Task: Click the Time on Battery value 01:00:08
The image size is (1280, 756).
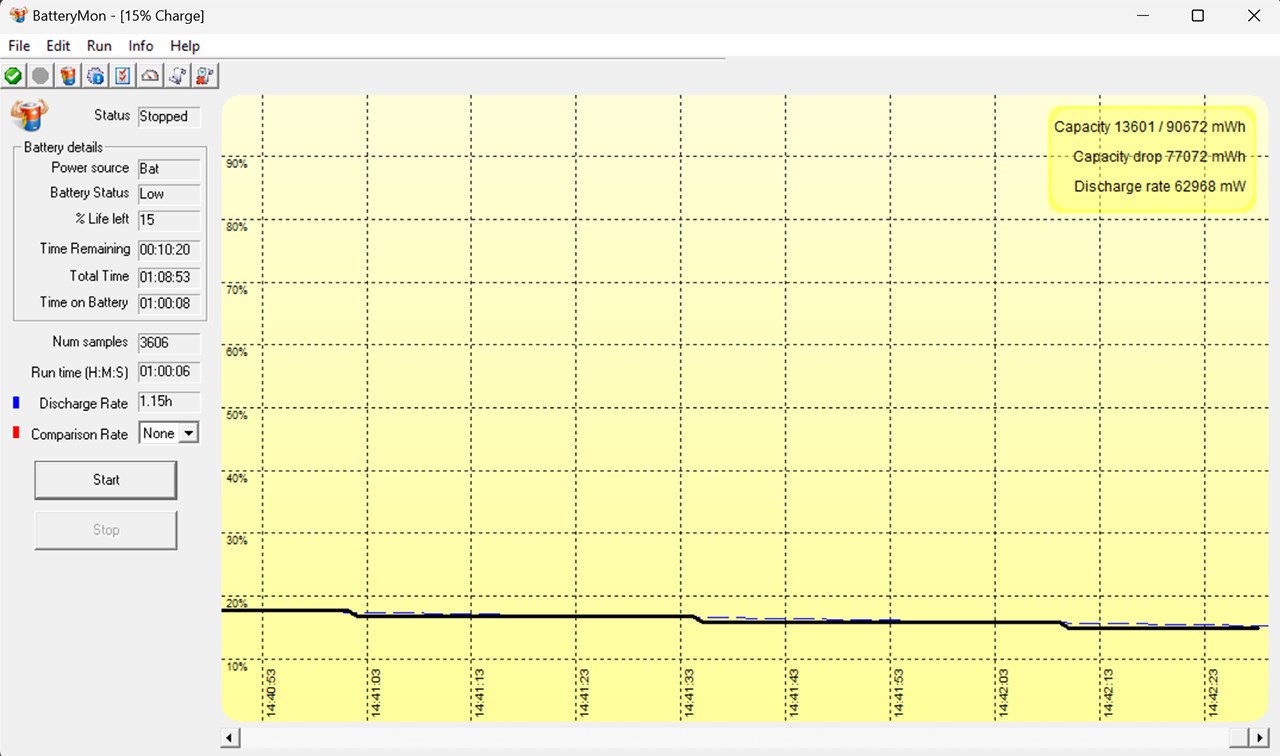Action: [x=169, y=303]
